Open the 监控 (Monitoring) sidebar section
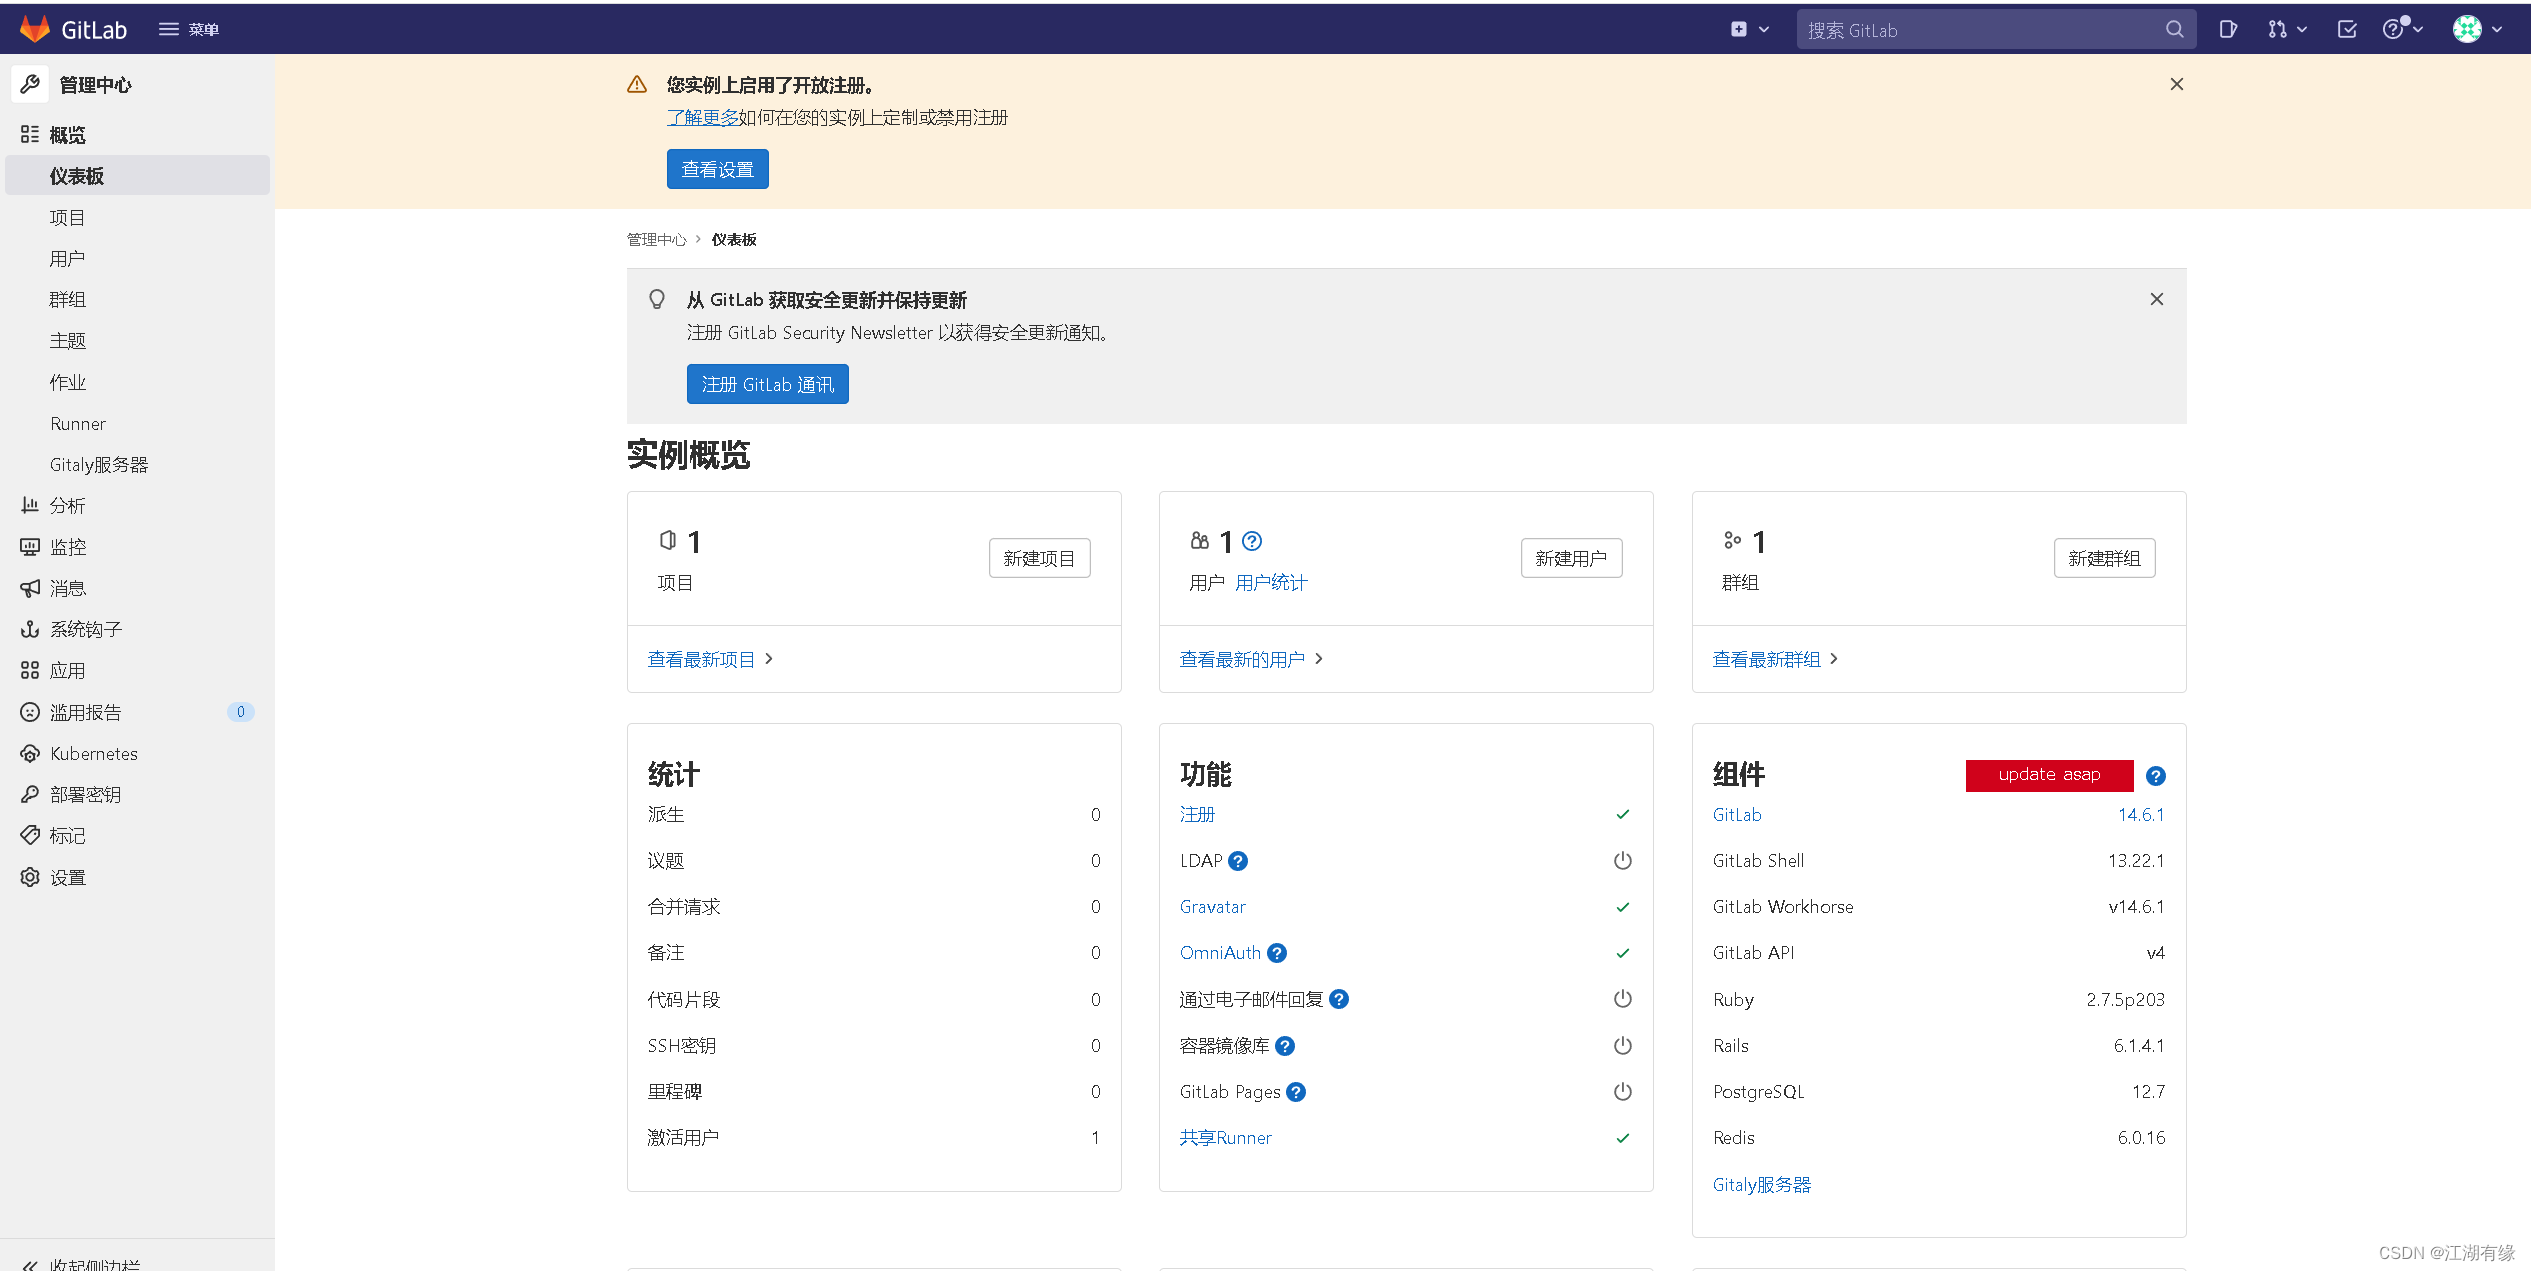This screenshot has width=2531, height=1271. click(68, 546)
